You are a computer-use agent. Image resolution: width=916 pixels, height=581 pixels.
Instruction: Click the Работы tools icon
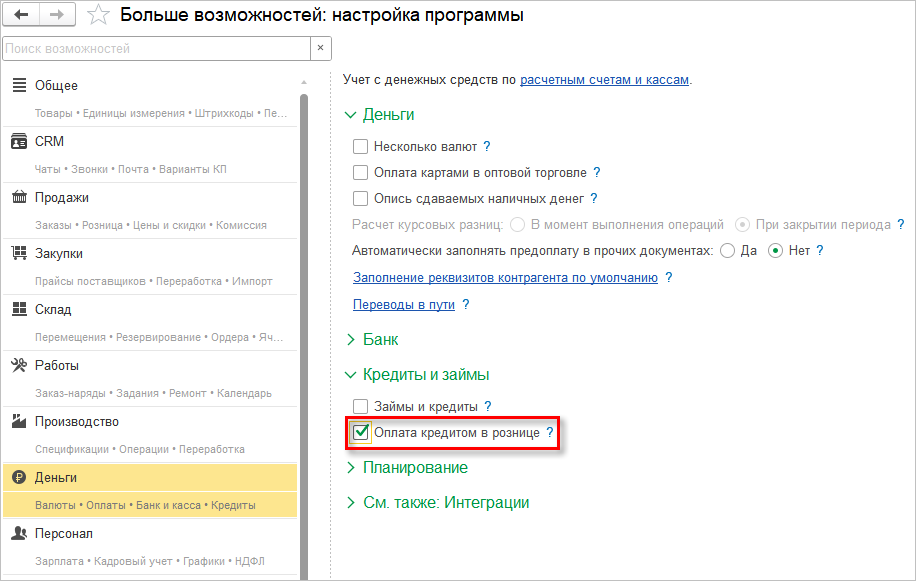coord(19,366)
